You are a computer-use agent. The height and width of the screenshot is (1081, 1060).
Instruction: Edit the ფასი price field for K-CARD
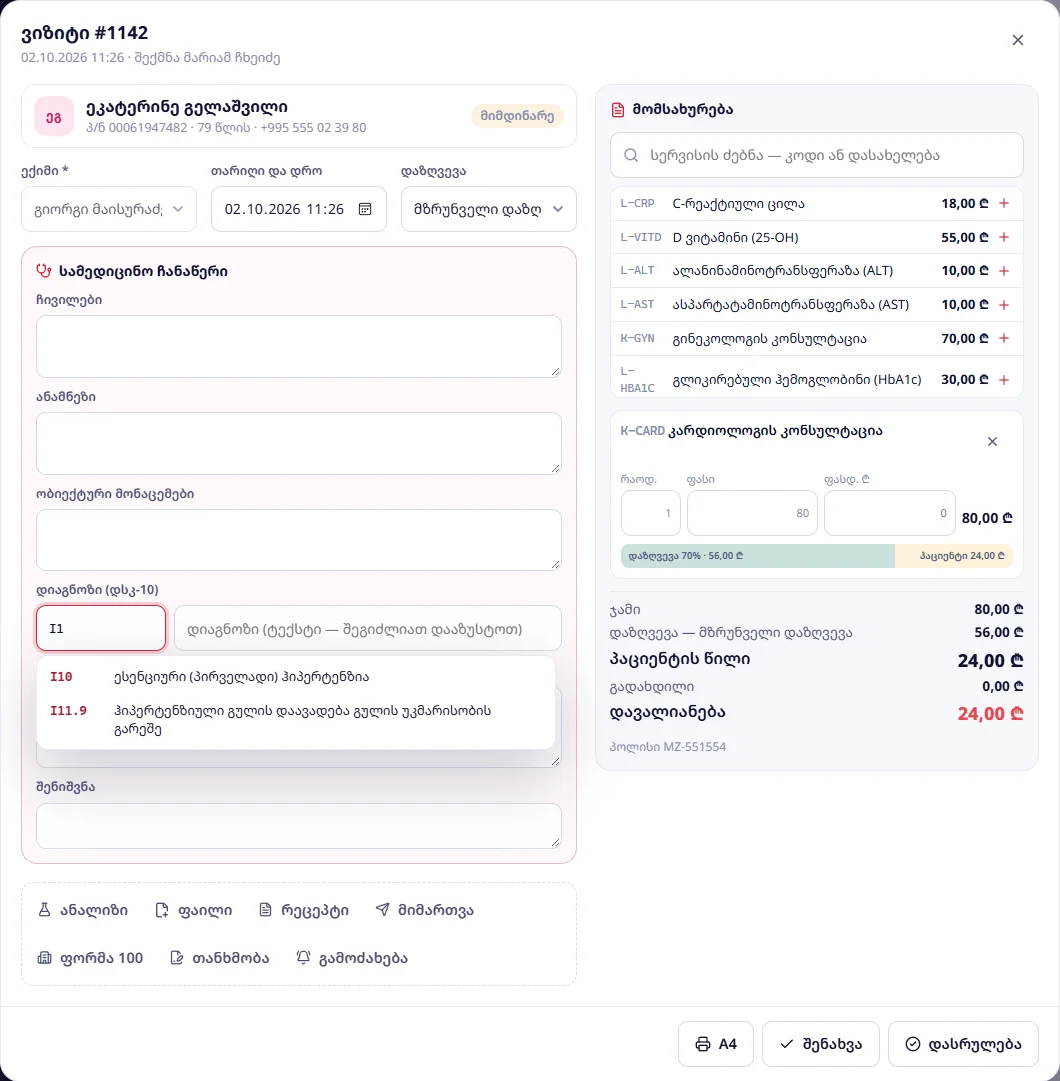pyautogui.click(x=752, y=513)
